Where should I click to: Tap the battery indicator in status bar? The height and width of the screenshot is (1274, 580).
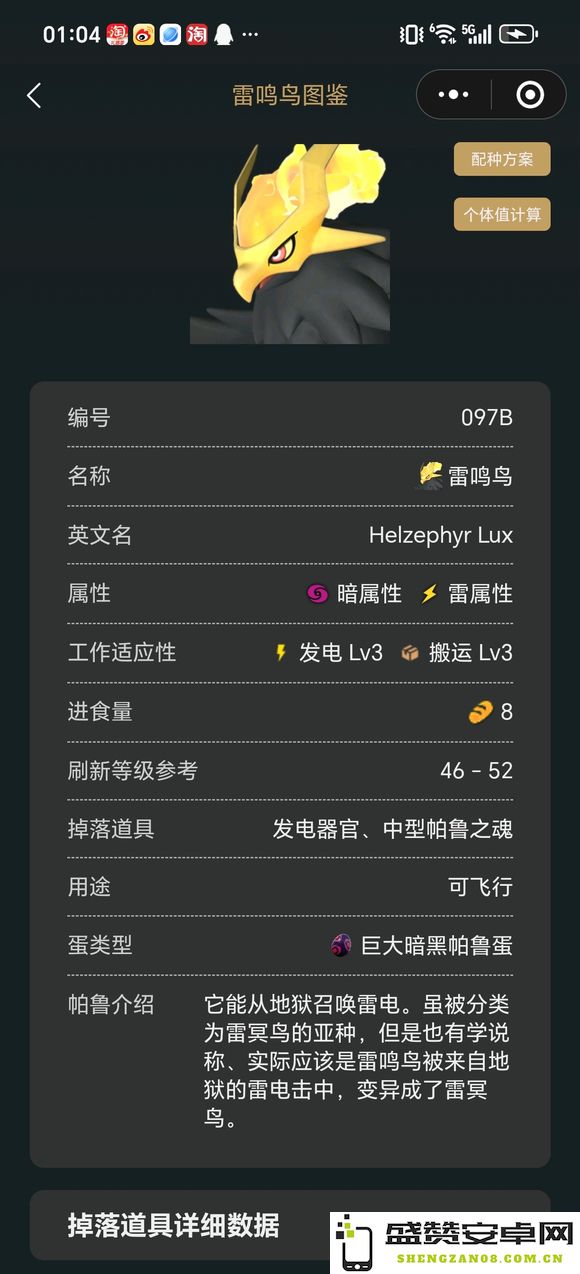(x=518, y=34)
